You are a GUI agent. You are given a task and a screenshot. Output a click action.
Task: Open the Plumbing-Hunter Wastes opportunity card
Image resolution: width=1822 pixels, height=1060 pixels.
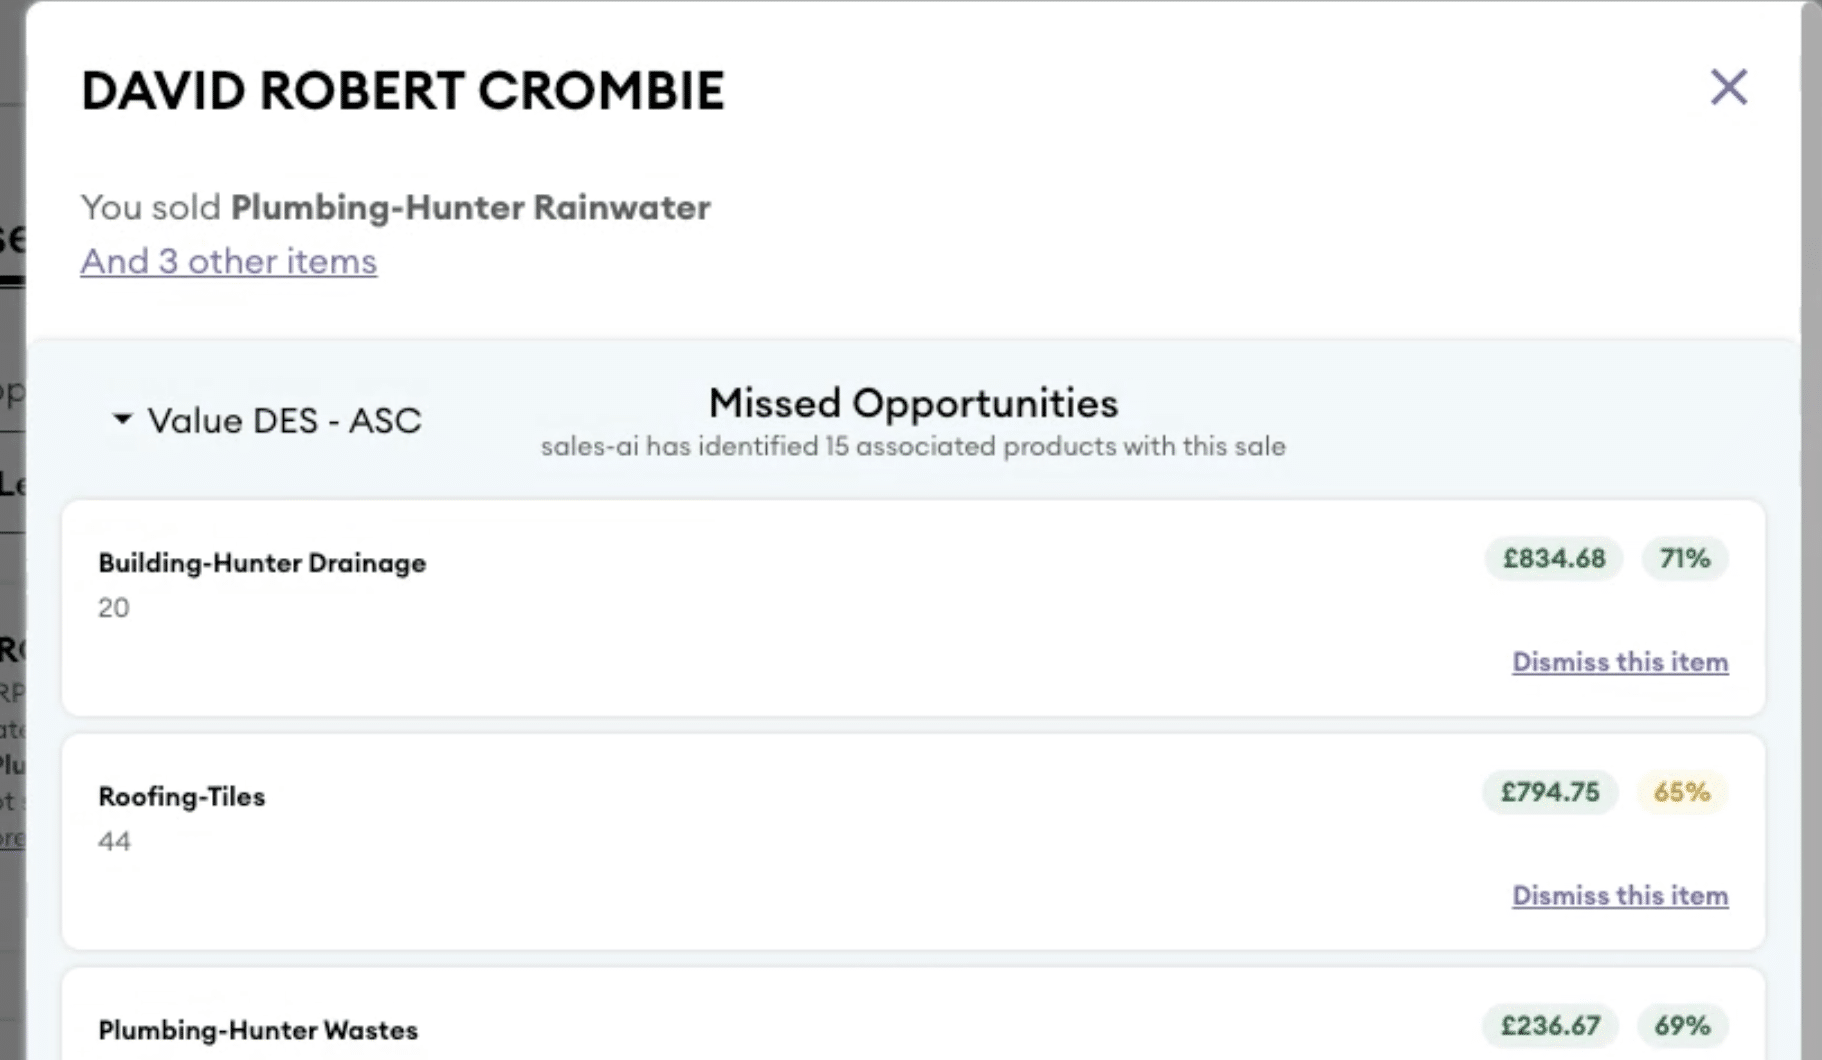point(913,1014)
